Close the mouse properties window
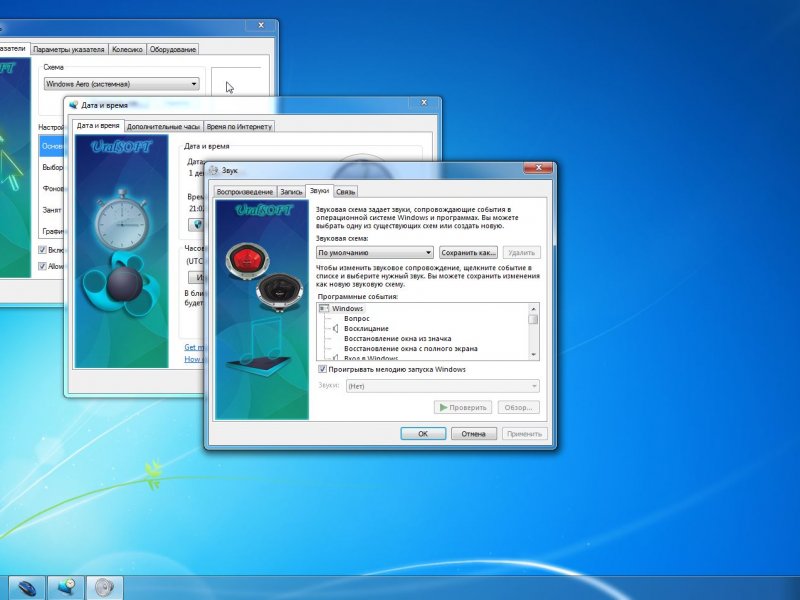 (x=261, y=25)
